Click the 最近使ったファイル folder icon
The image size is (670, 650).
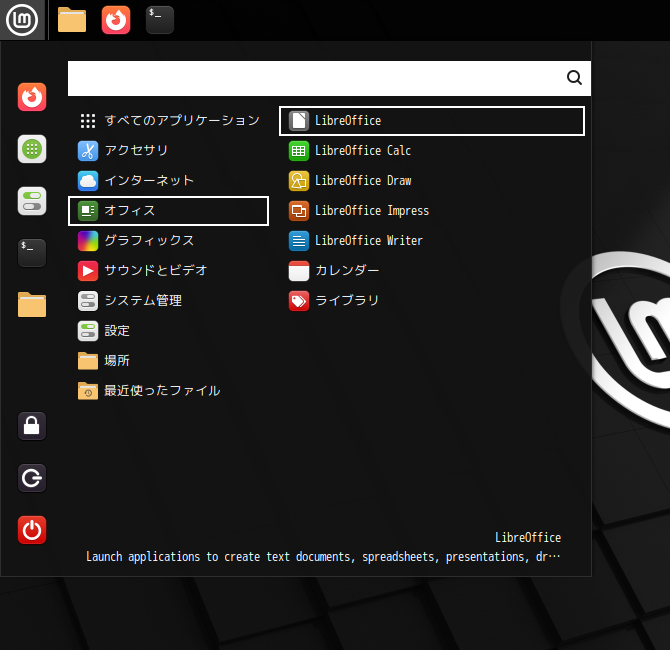88,391
